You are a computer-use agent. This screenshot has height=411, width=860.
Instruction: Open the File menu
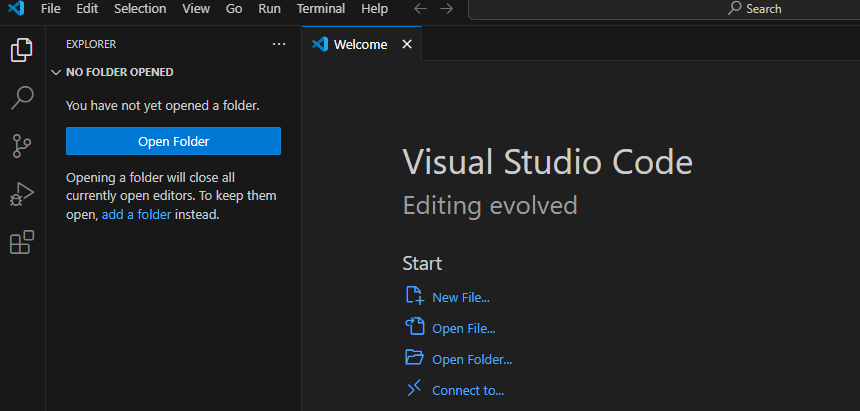point(50,9)
